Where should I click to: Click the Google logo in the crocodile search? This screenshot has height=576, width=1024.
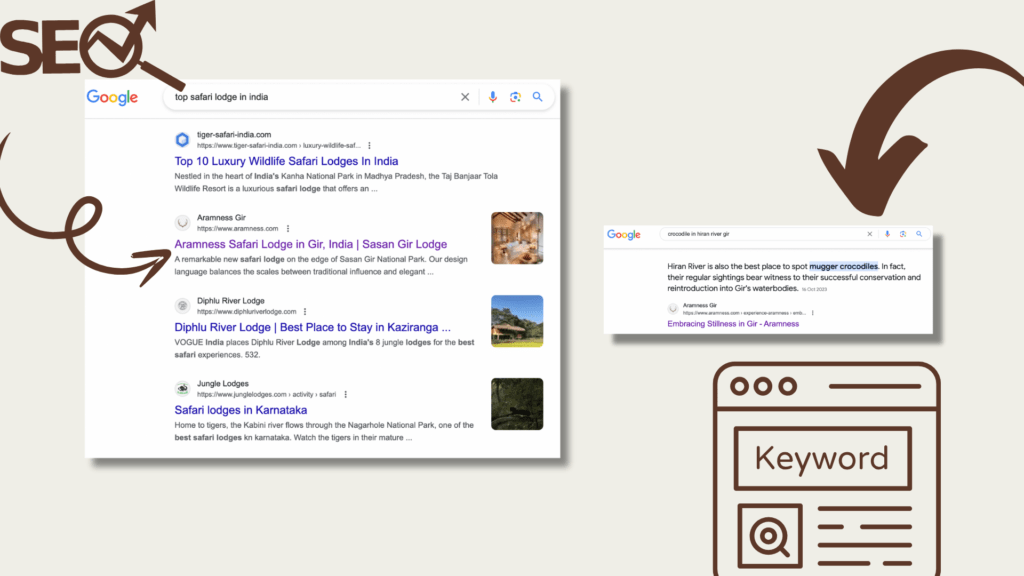point(624,234)
